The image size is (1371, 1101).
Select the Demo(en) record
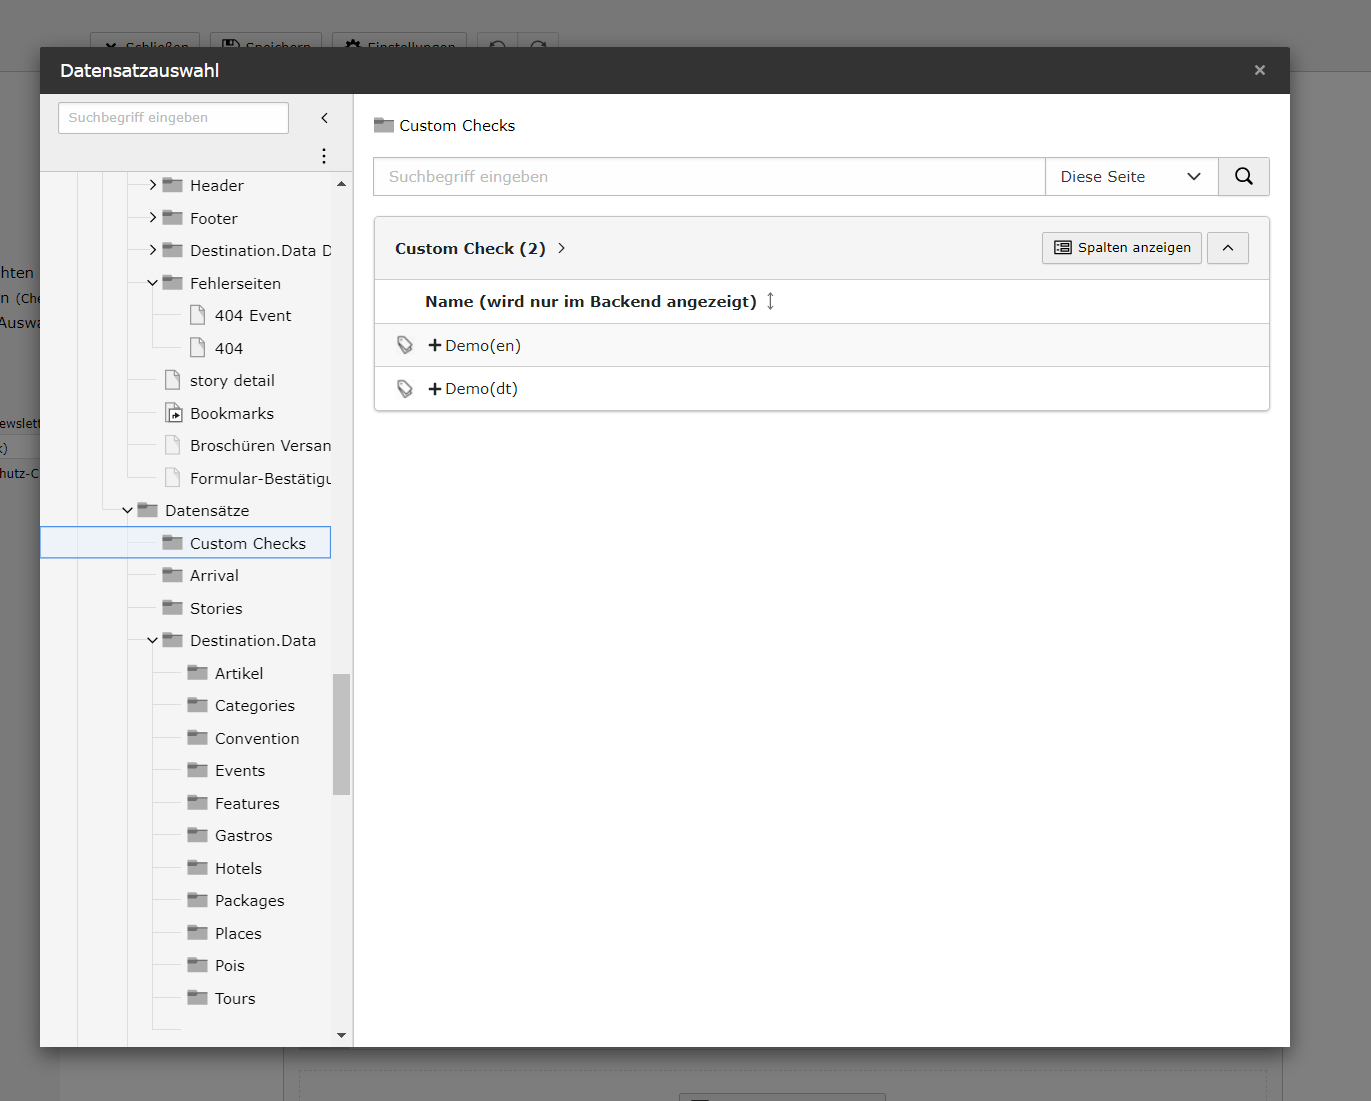point(483,345)
